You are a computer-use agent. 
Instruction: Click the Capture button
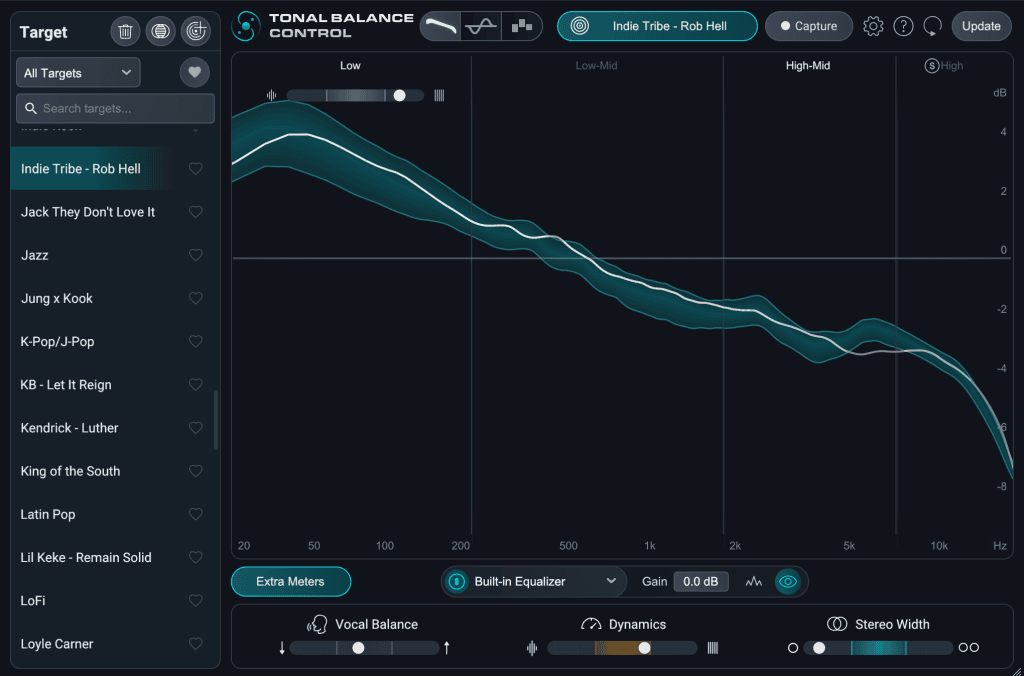coord(808,26)
